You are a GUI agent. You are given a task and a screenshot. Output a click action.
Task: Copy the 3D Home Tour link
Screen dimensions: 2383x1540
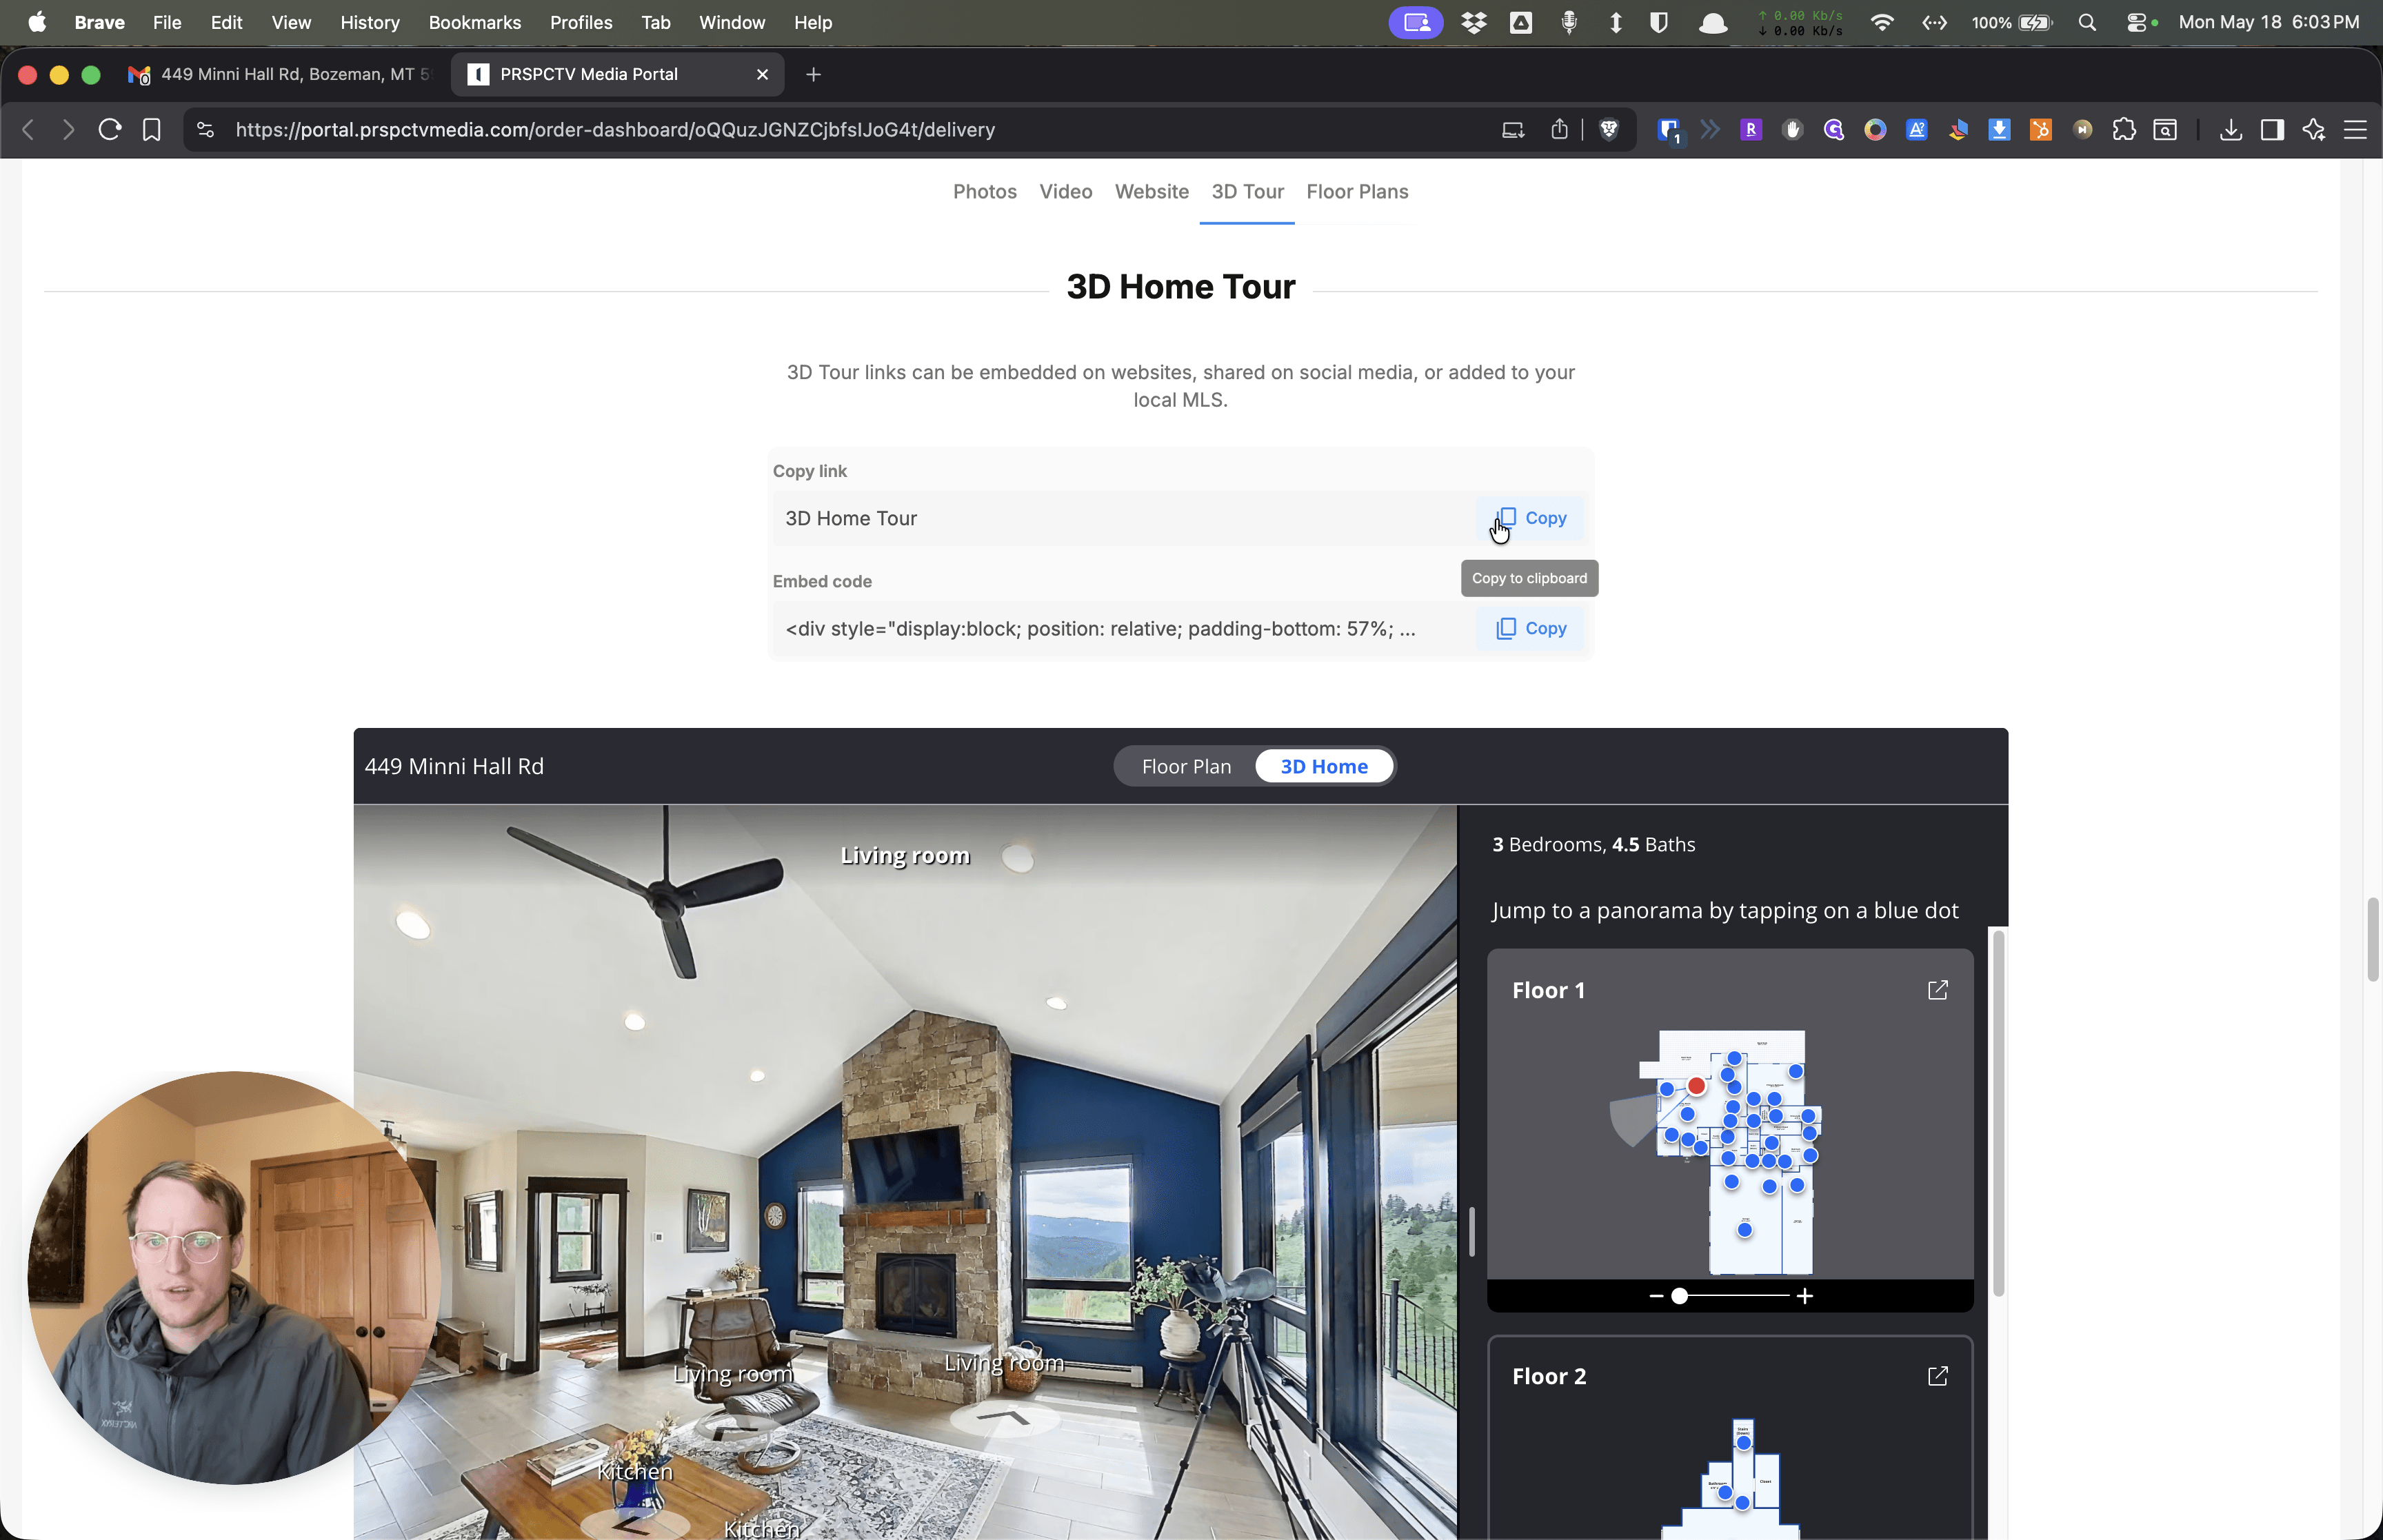[x=1530, y=518]
